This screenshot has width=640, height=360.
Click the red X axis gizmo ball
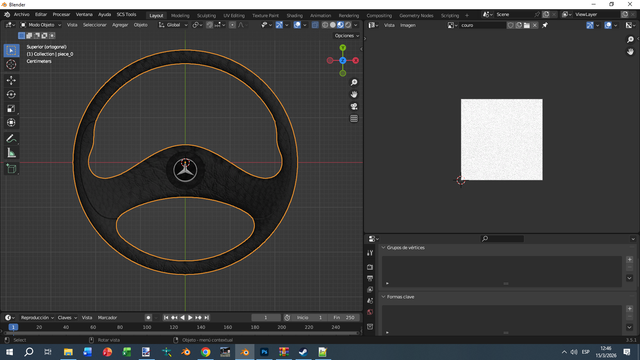point(356,60)
